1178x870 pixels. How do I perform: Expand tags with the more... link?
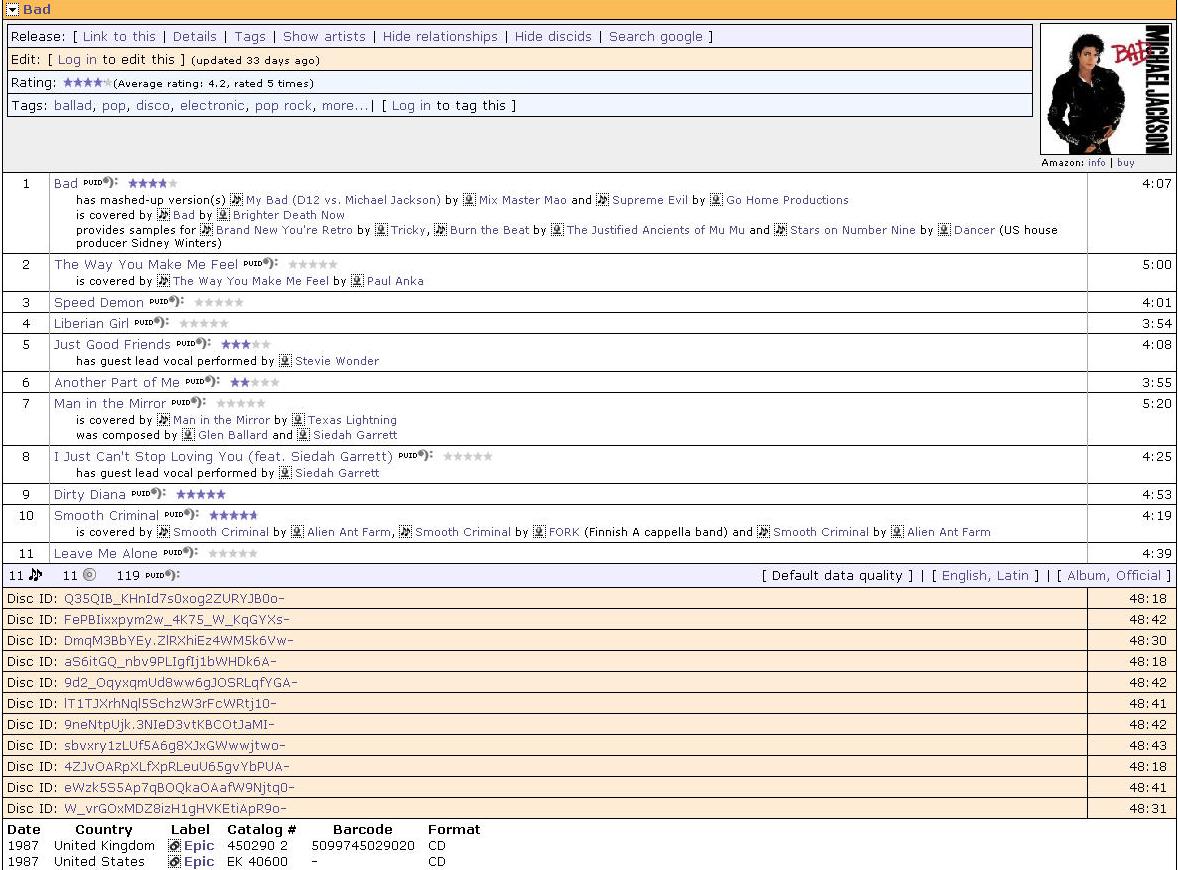(x=345, y=106)
